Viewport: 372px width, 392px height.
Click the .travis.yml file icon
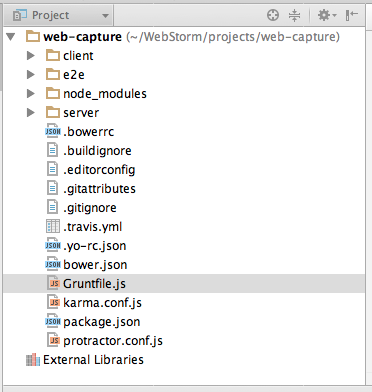pos(53,227)
